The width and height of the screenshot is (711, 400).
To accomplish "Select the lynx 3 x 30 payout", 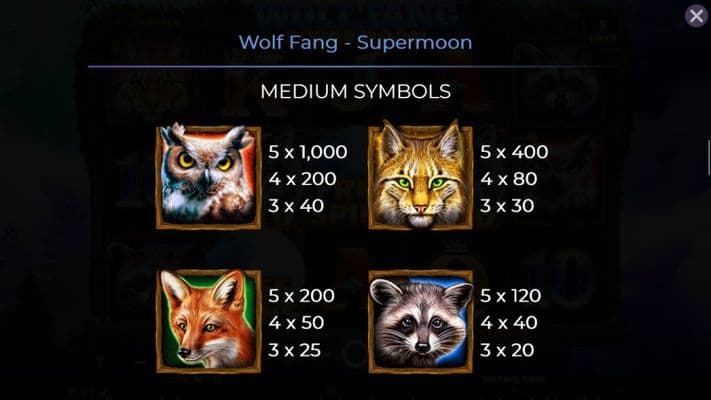I will (507, 206).
